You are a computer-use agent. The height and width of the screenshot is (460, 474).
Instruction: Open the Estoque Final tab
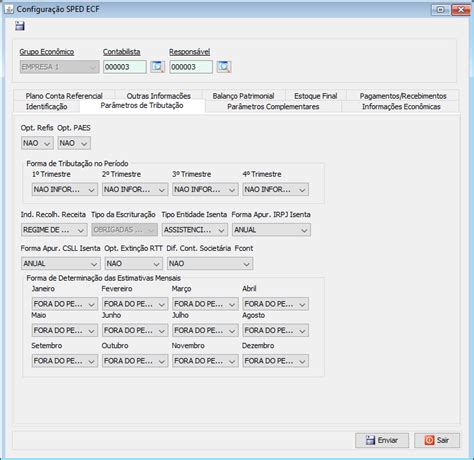point(316,96)
